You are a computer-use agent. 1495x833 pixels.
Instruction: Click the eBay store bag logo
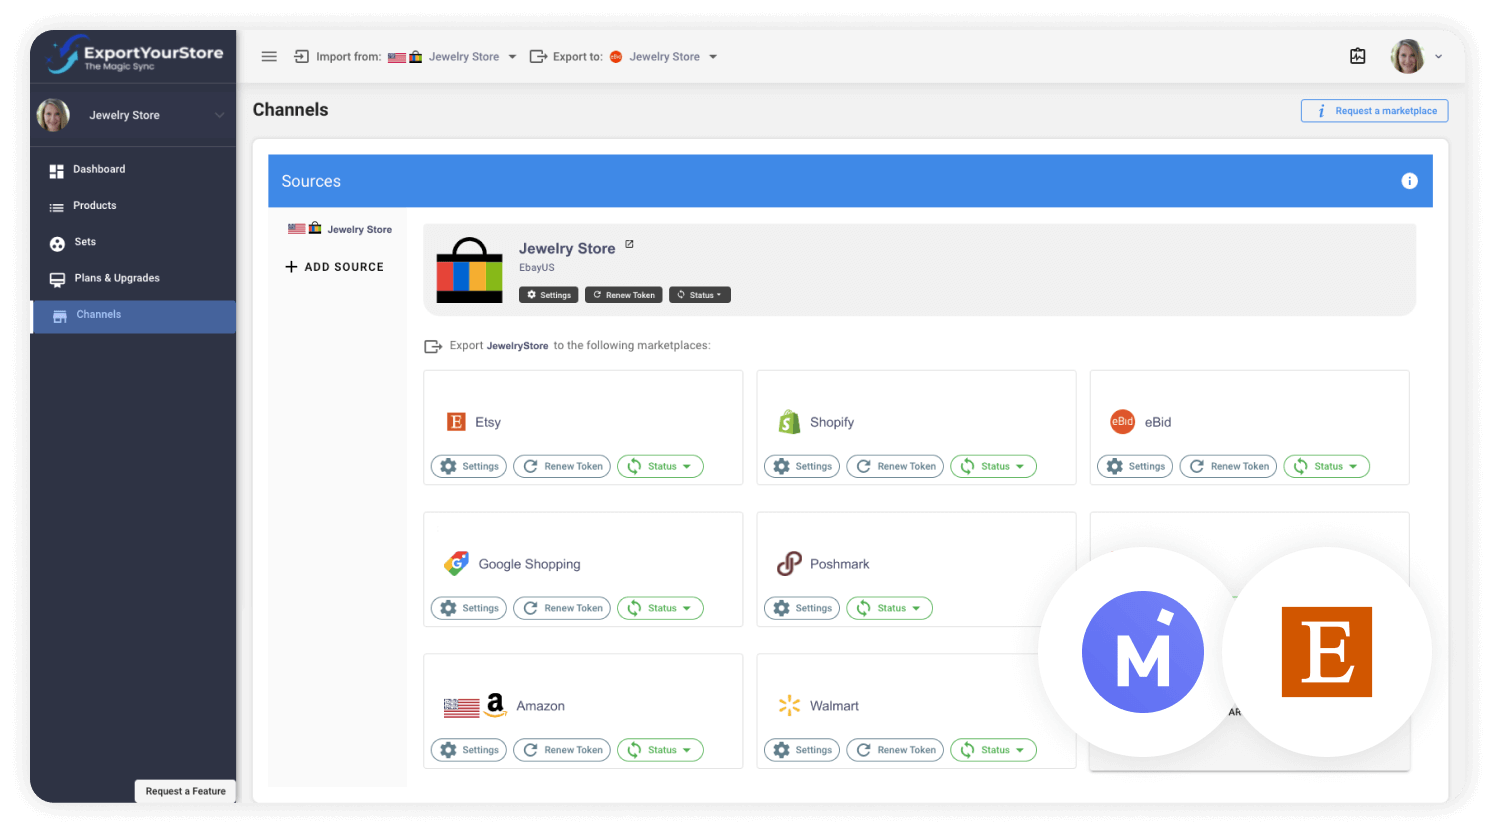point(469,270)
